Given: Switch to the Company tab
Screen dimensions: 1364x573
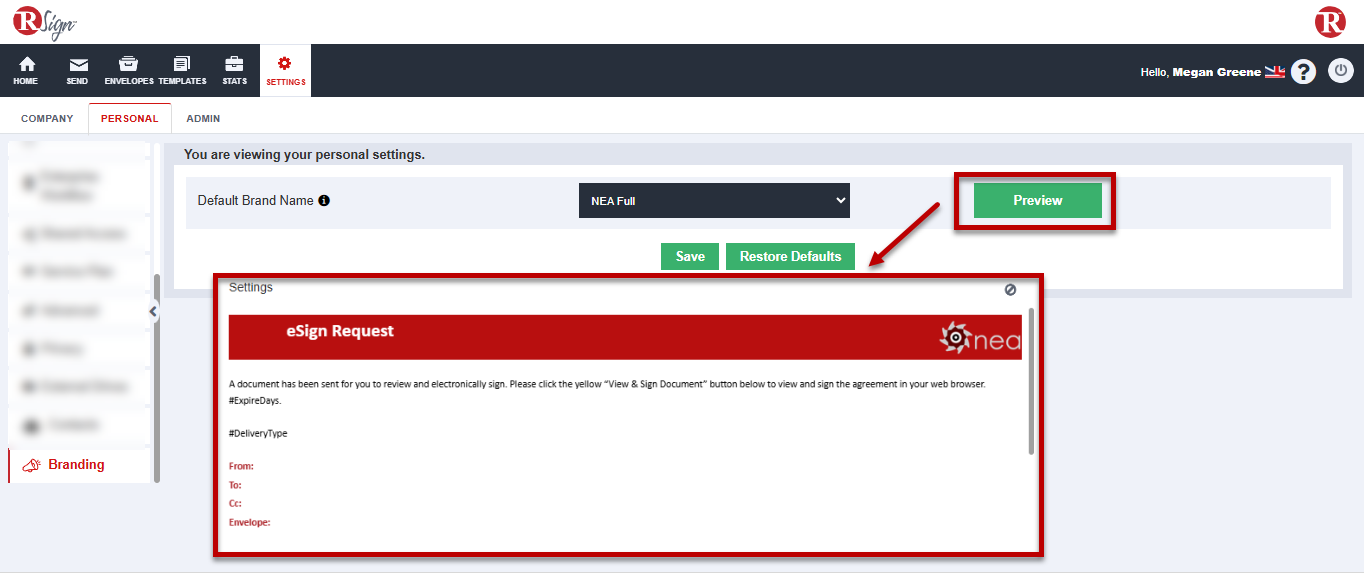Looking at the screenshot, I should point(47,118).
